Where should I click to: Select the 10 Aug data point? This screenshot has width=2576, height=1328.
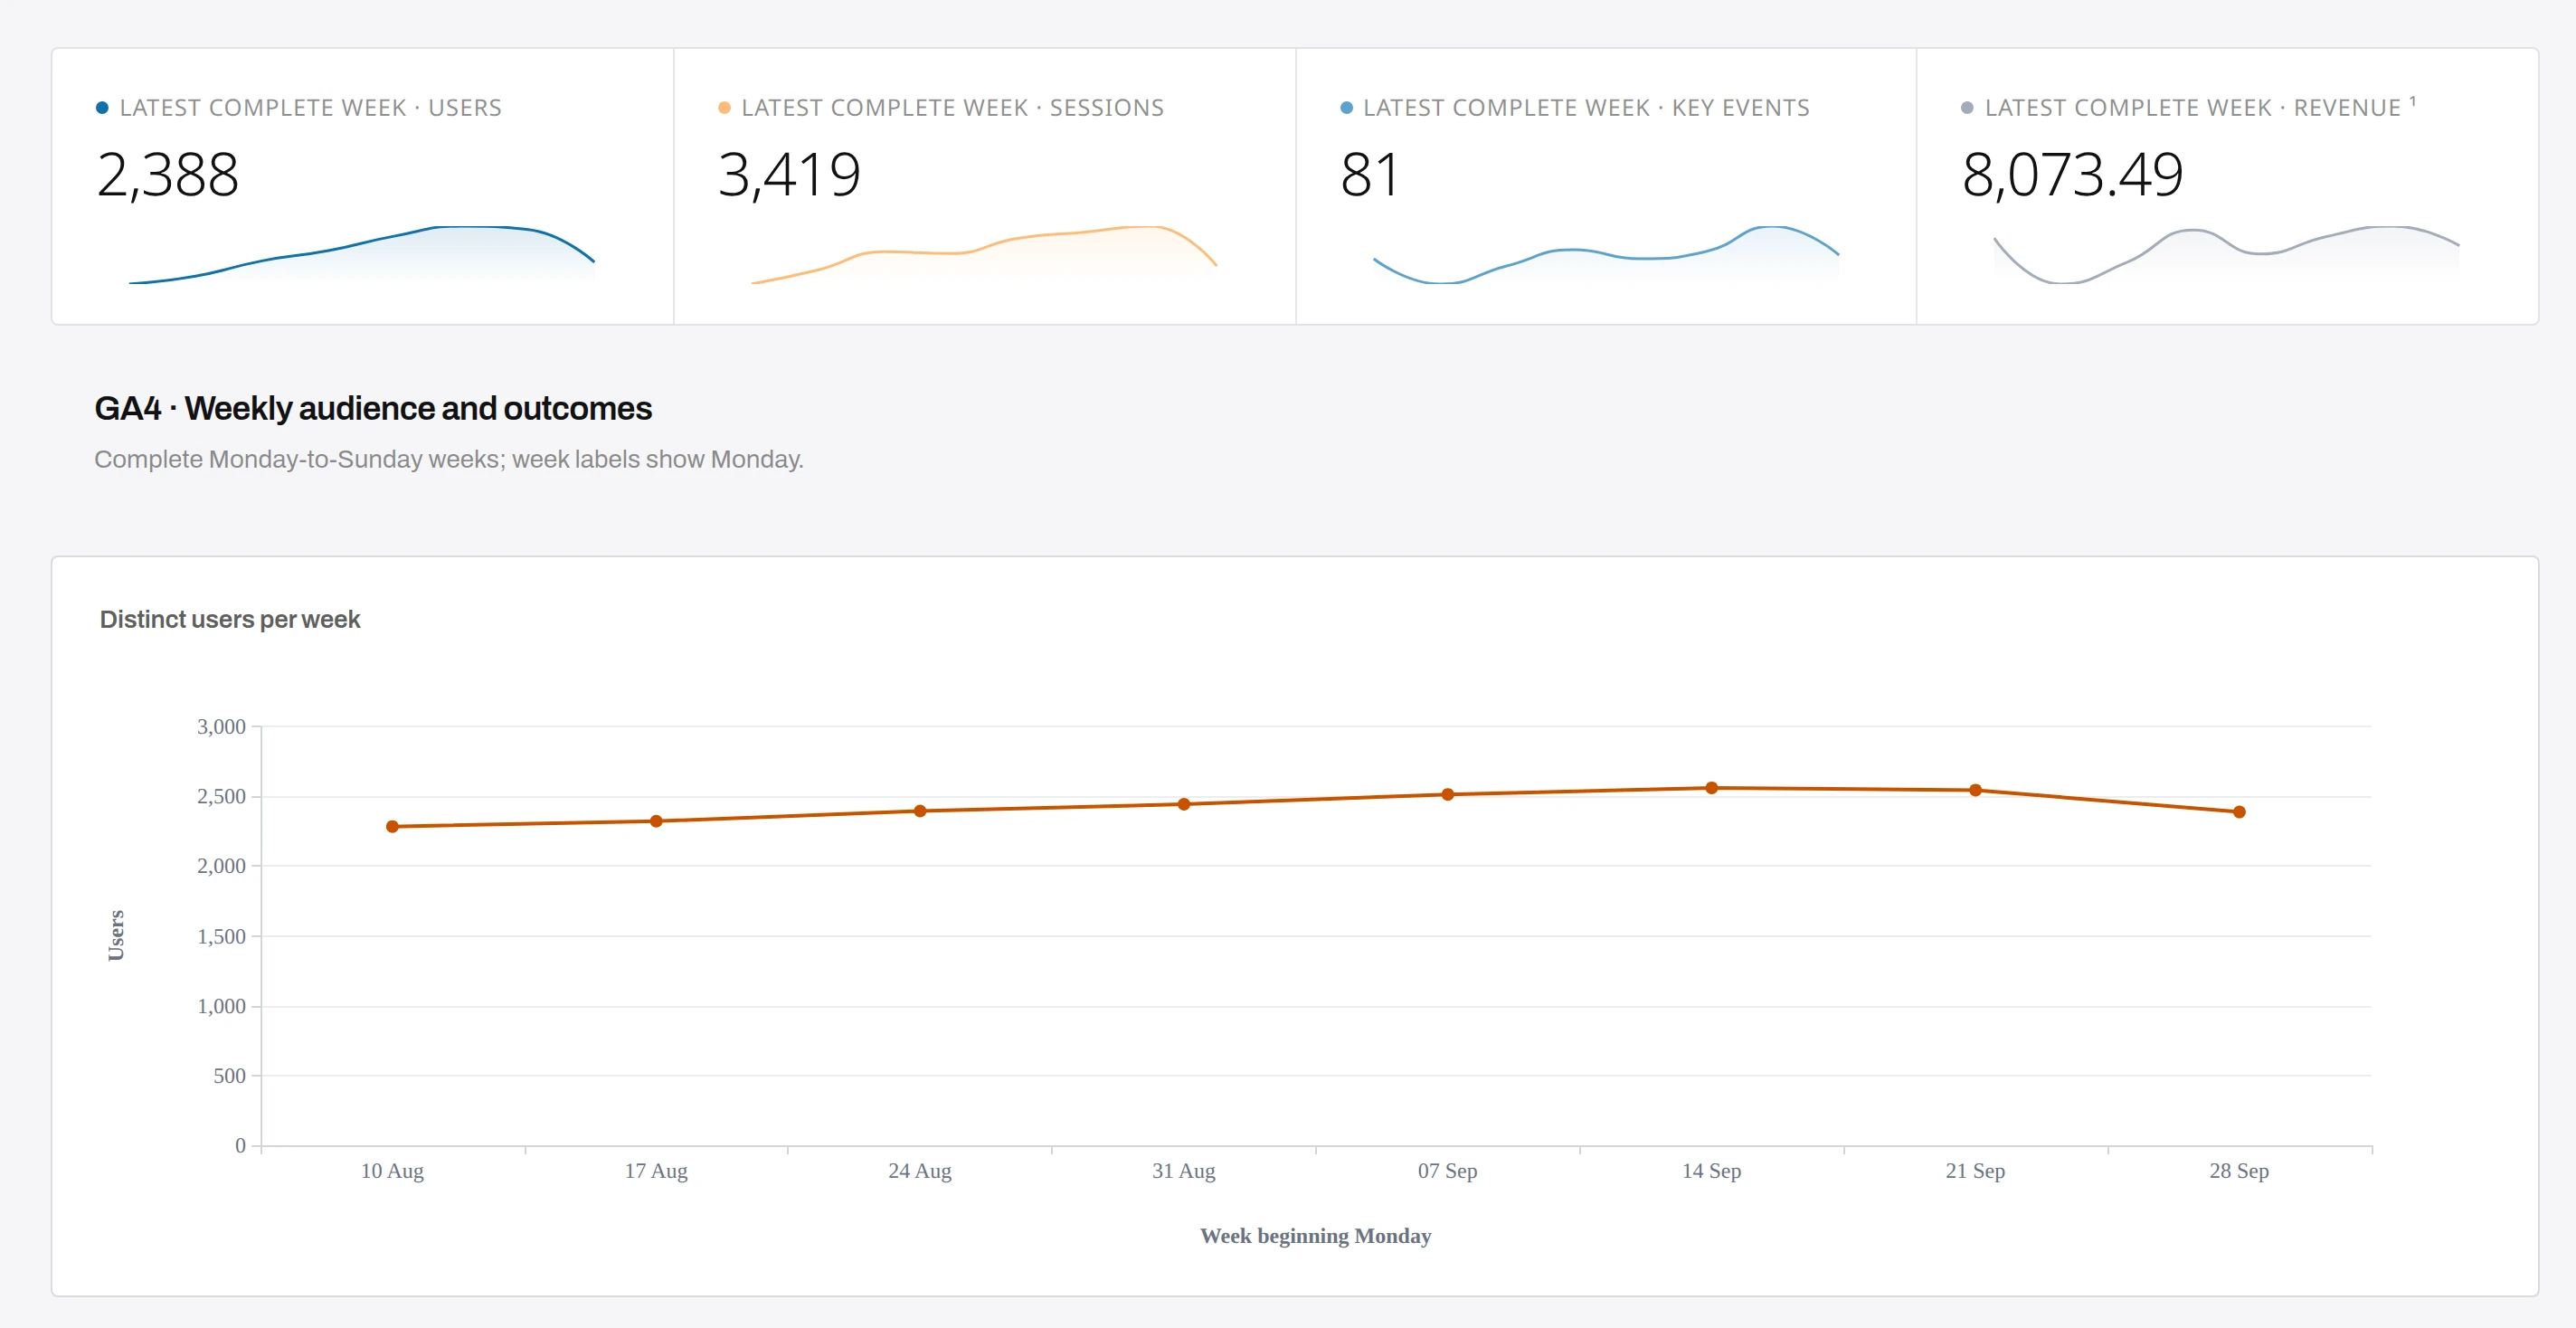(x=392, y=827)
